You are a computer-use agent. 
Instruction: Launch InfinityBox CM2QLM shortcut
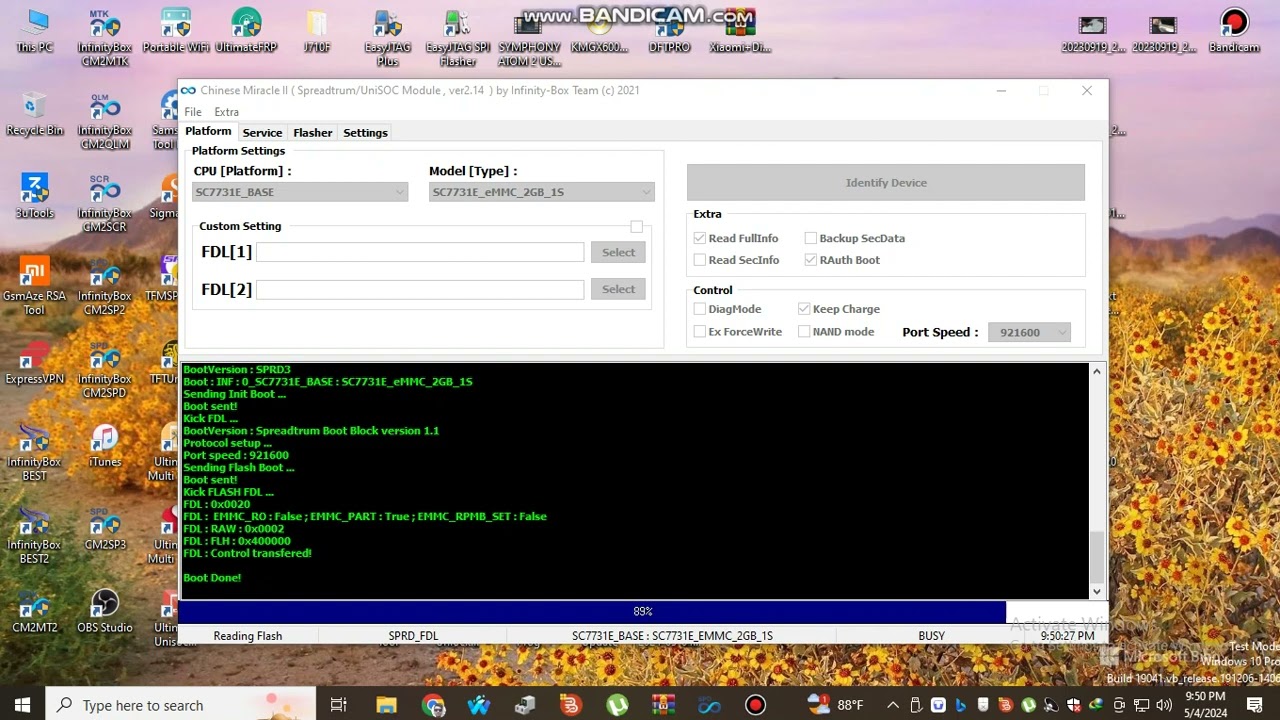(x=104, y=121)
